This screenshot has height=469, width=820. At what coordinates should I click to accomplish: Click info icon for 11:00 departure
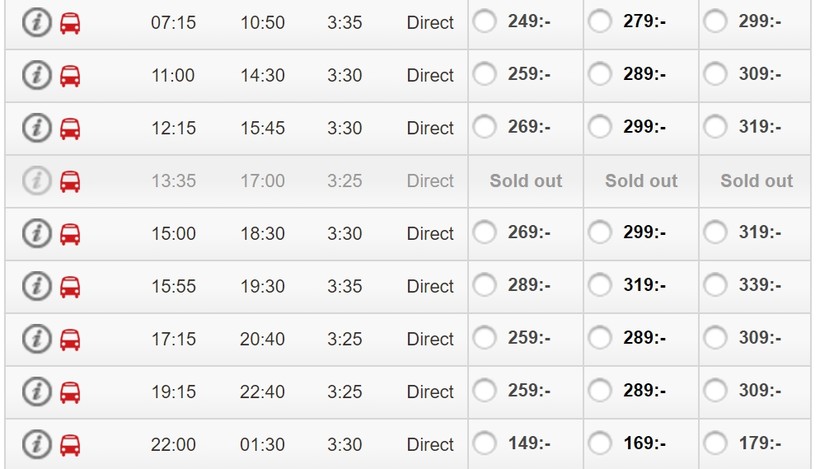pyautogui.click(x=36, y=75)
